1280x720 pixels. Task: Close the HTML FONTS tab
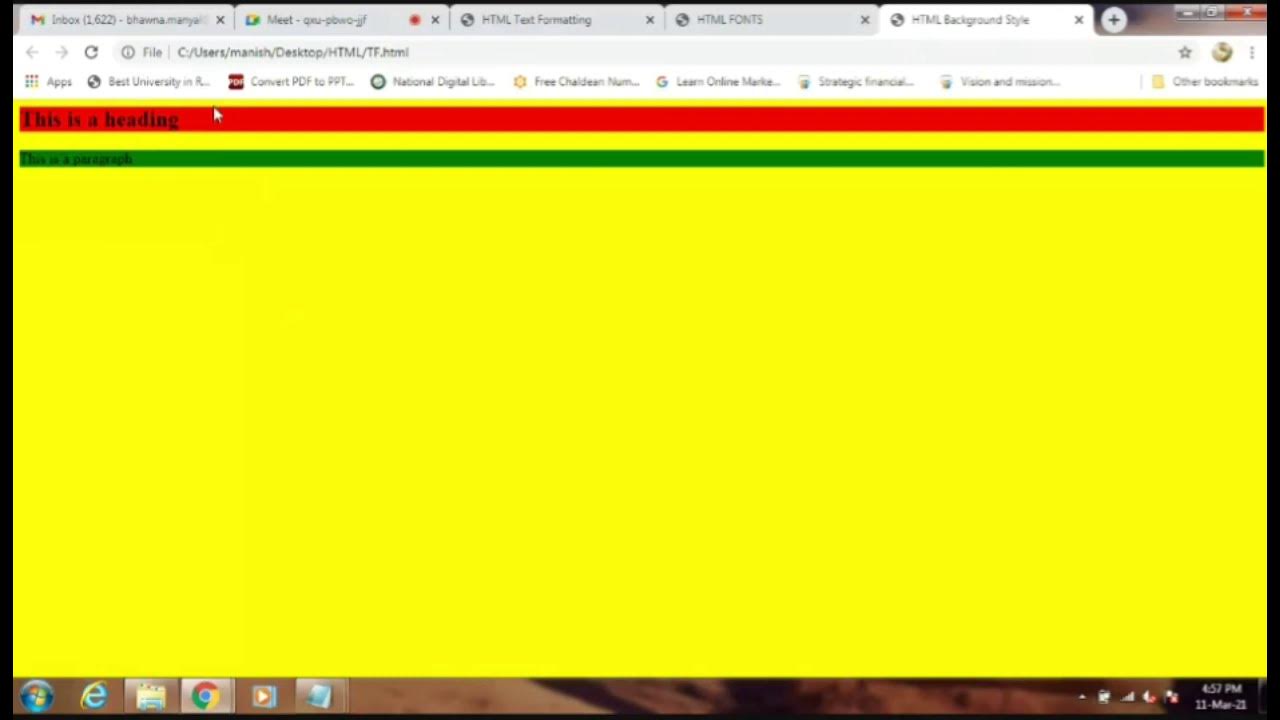865,20
